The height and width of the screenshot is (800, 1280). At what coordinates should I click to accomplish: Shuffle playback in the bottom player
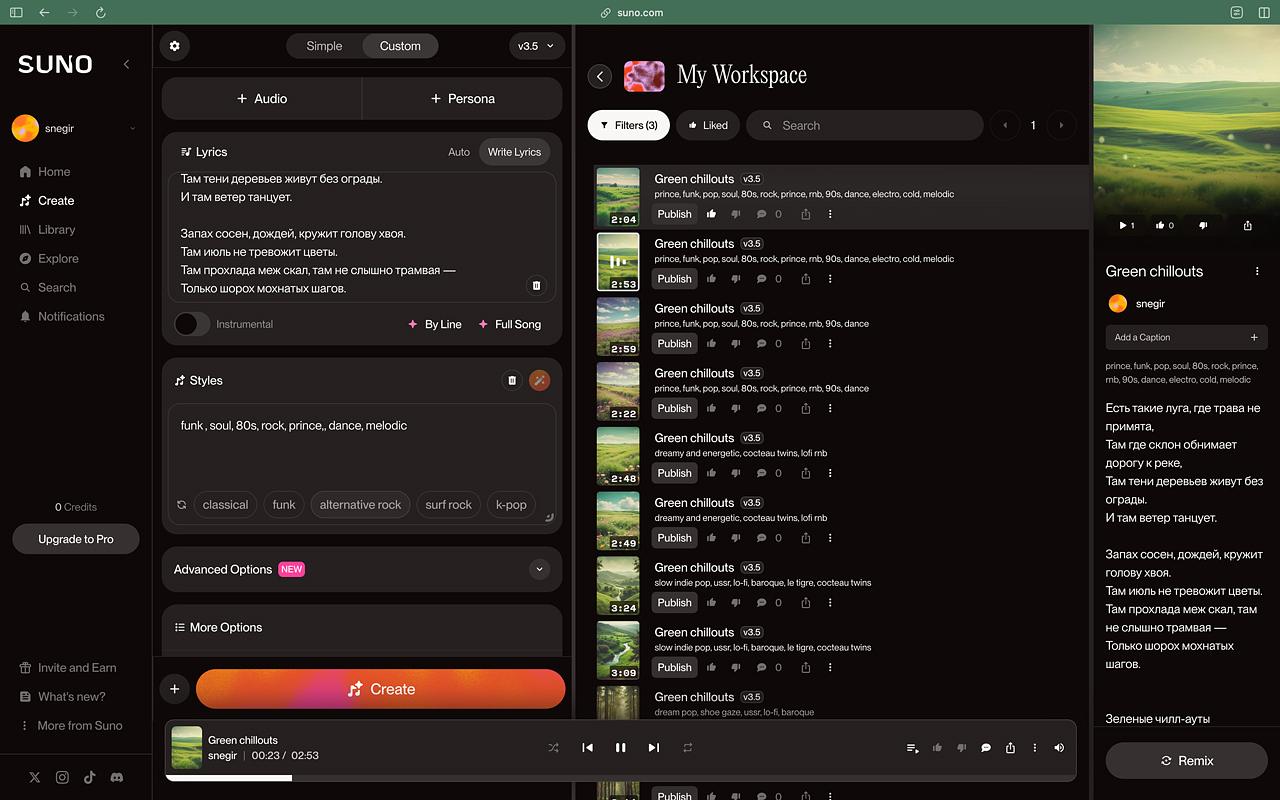[x=553, y=748]
